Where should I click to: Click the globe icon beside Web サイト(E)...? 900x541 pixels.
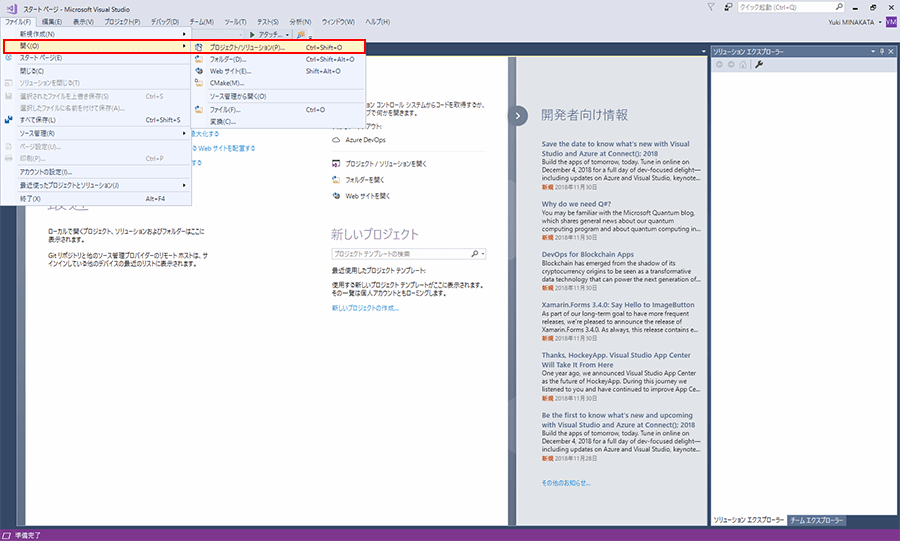coord(199,71)
